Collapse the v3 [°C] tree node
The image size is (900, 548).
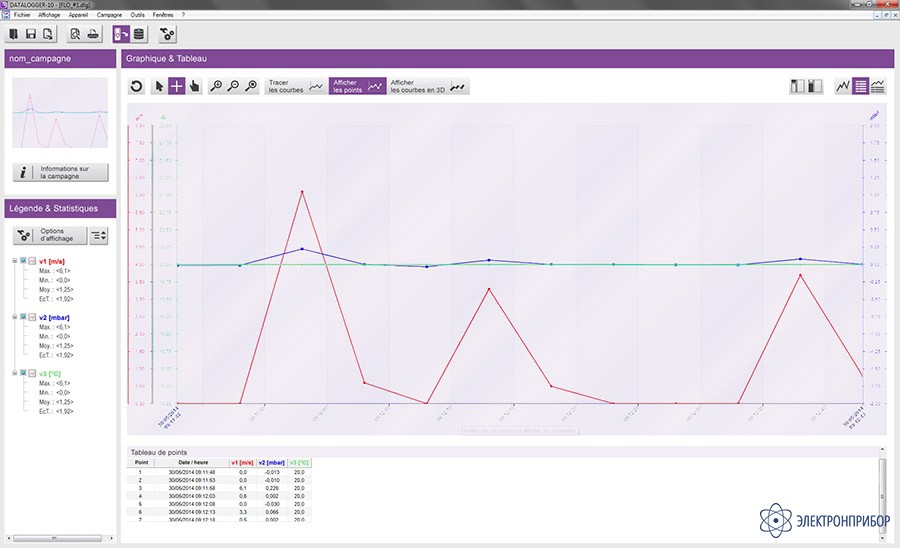(15, 373)
